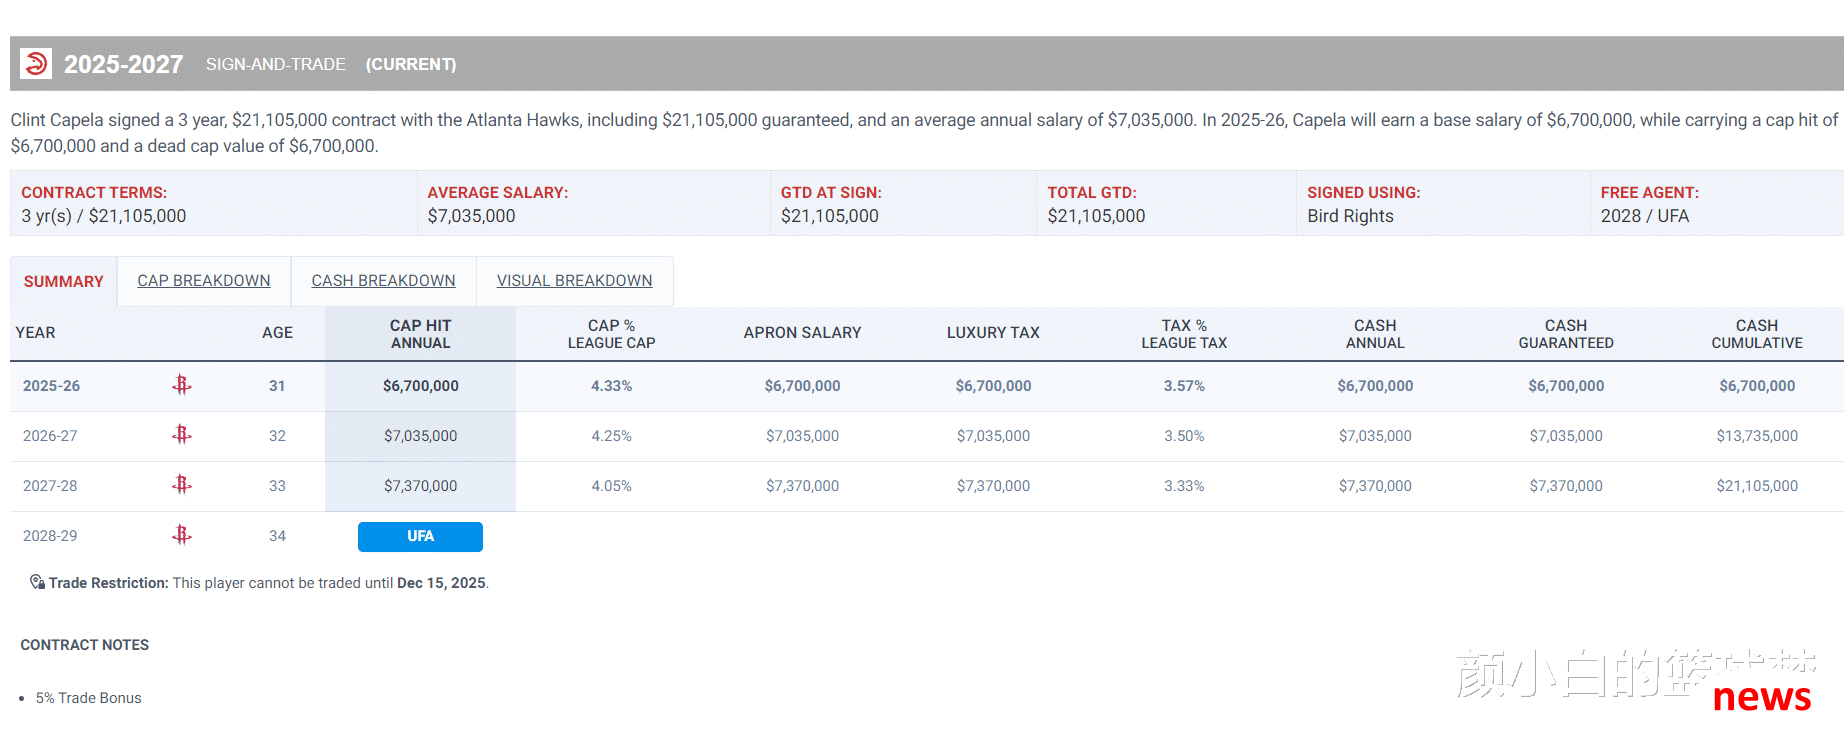Click the 4.25% league cap value
The image size is (1844, 733).
pyautogui.click(x=611, y=436)
